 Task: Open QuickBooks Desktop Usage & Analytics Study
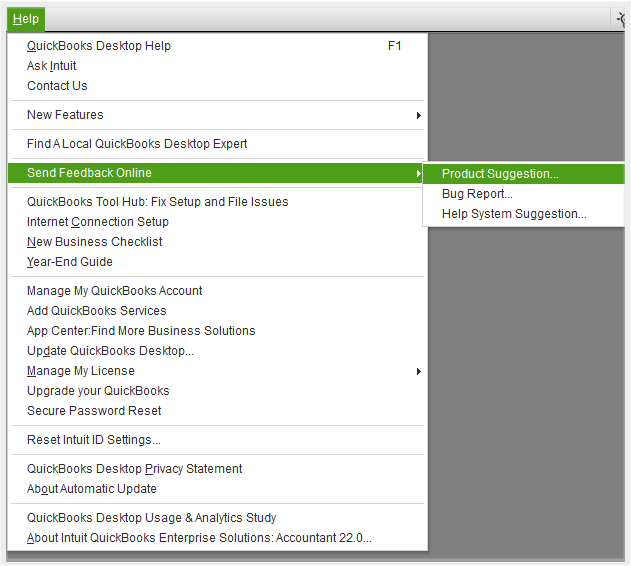217,518
